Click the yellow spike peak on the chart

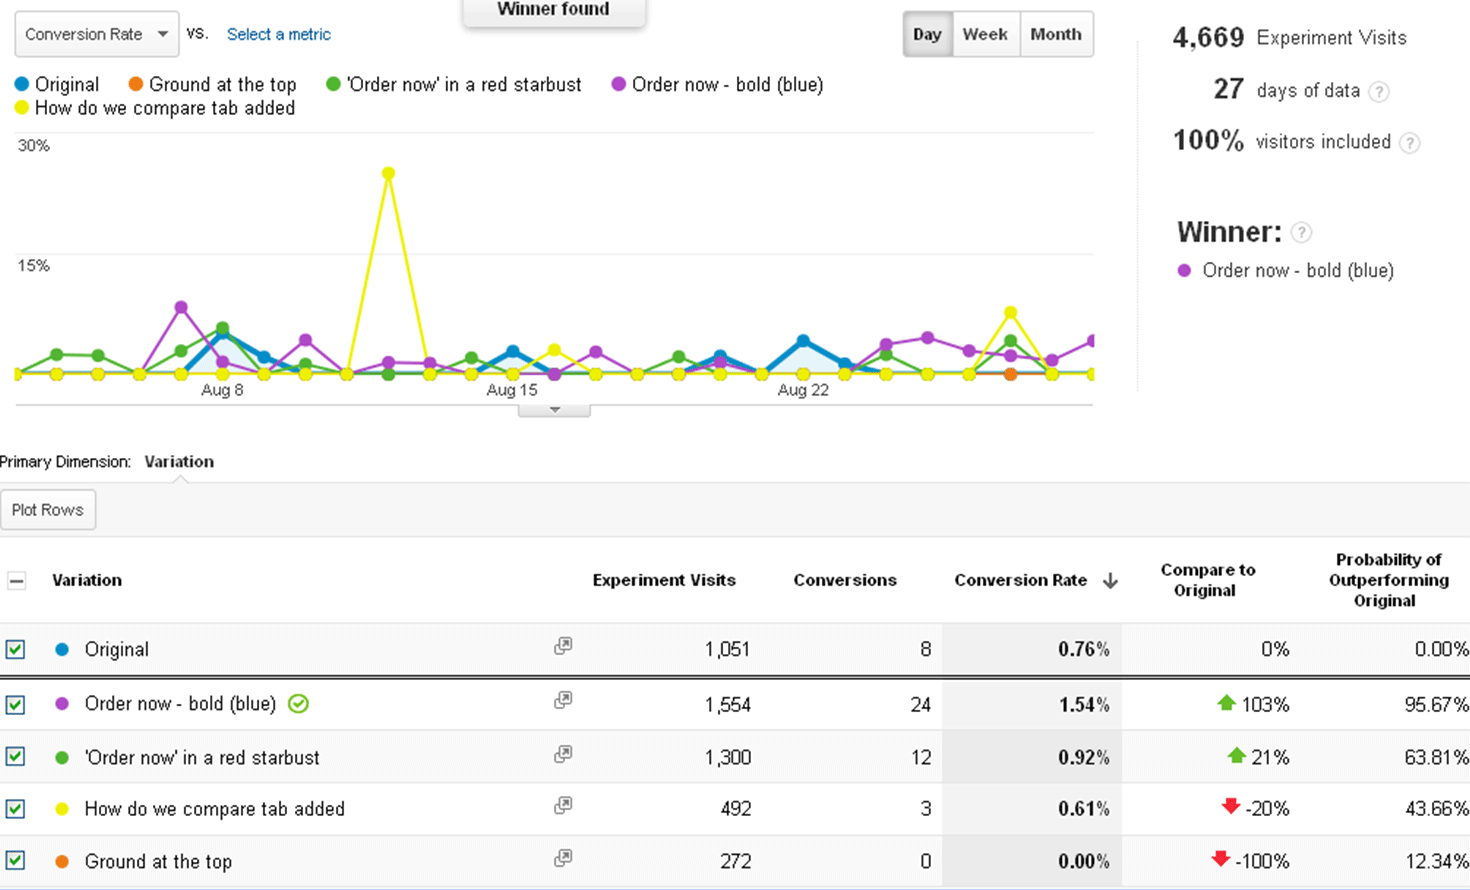[388, 173]
